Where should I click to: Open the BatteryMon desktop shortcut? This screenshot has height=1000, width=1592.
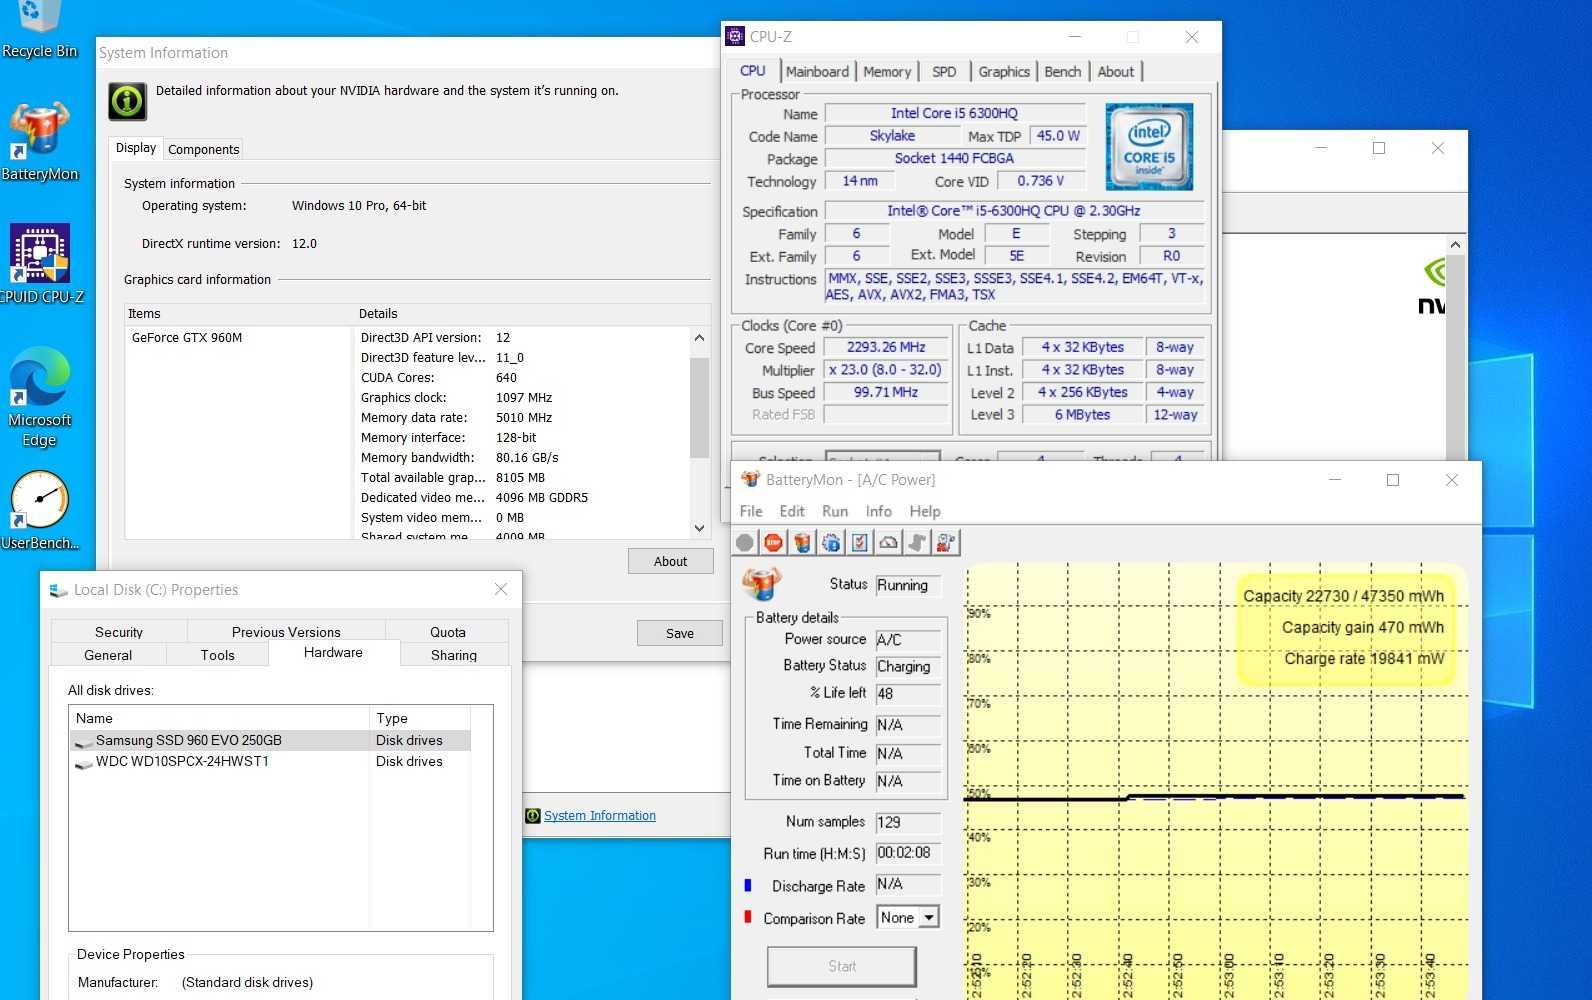39,140
